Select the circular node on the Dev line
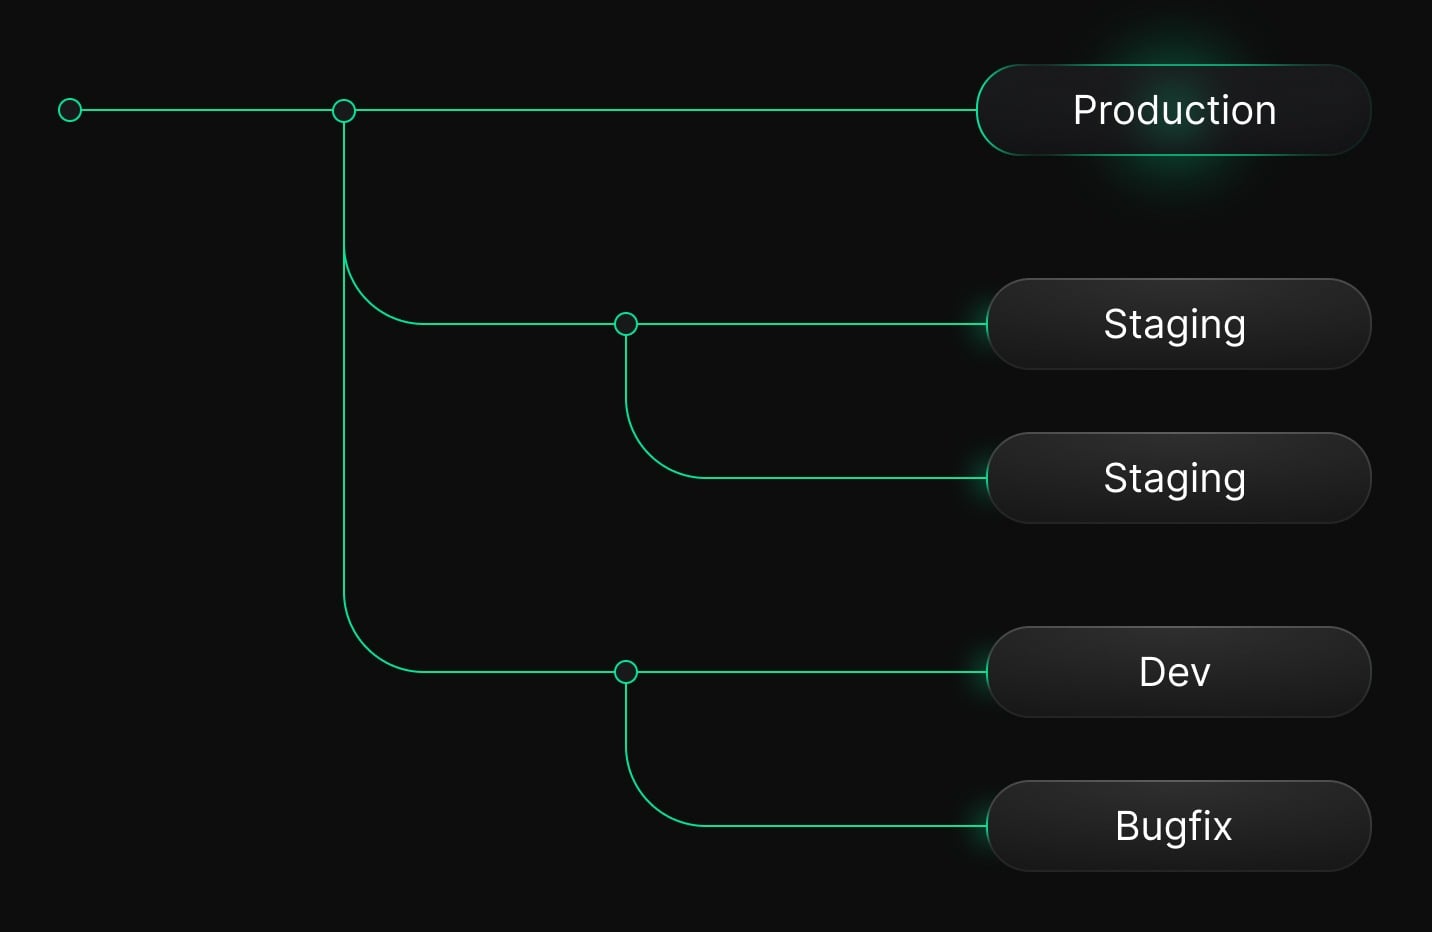The width and height of the screenshot is (1432, 932). (626, 672)
